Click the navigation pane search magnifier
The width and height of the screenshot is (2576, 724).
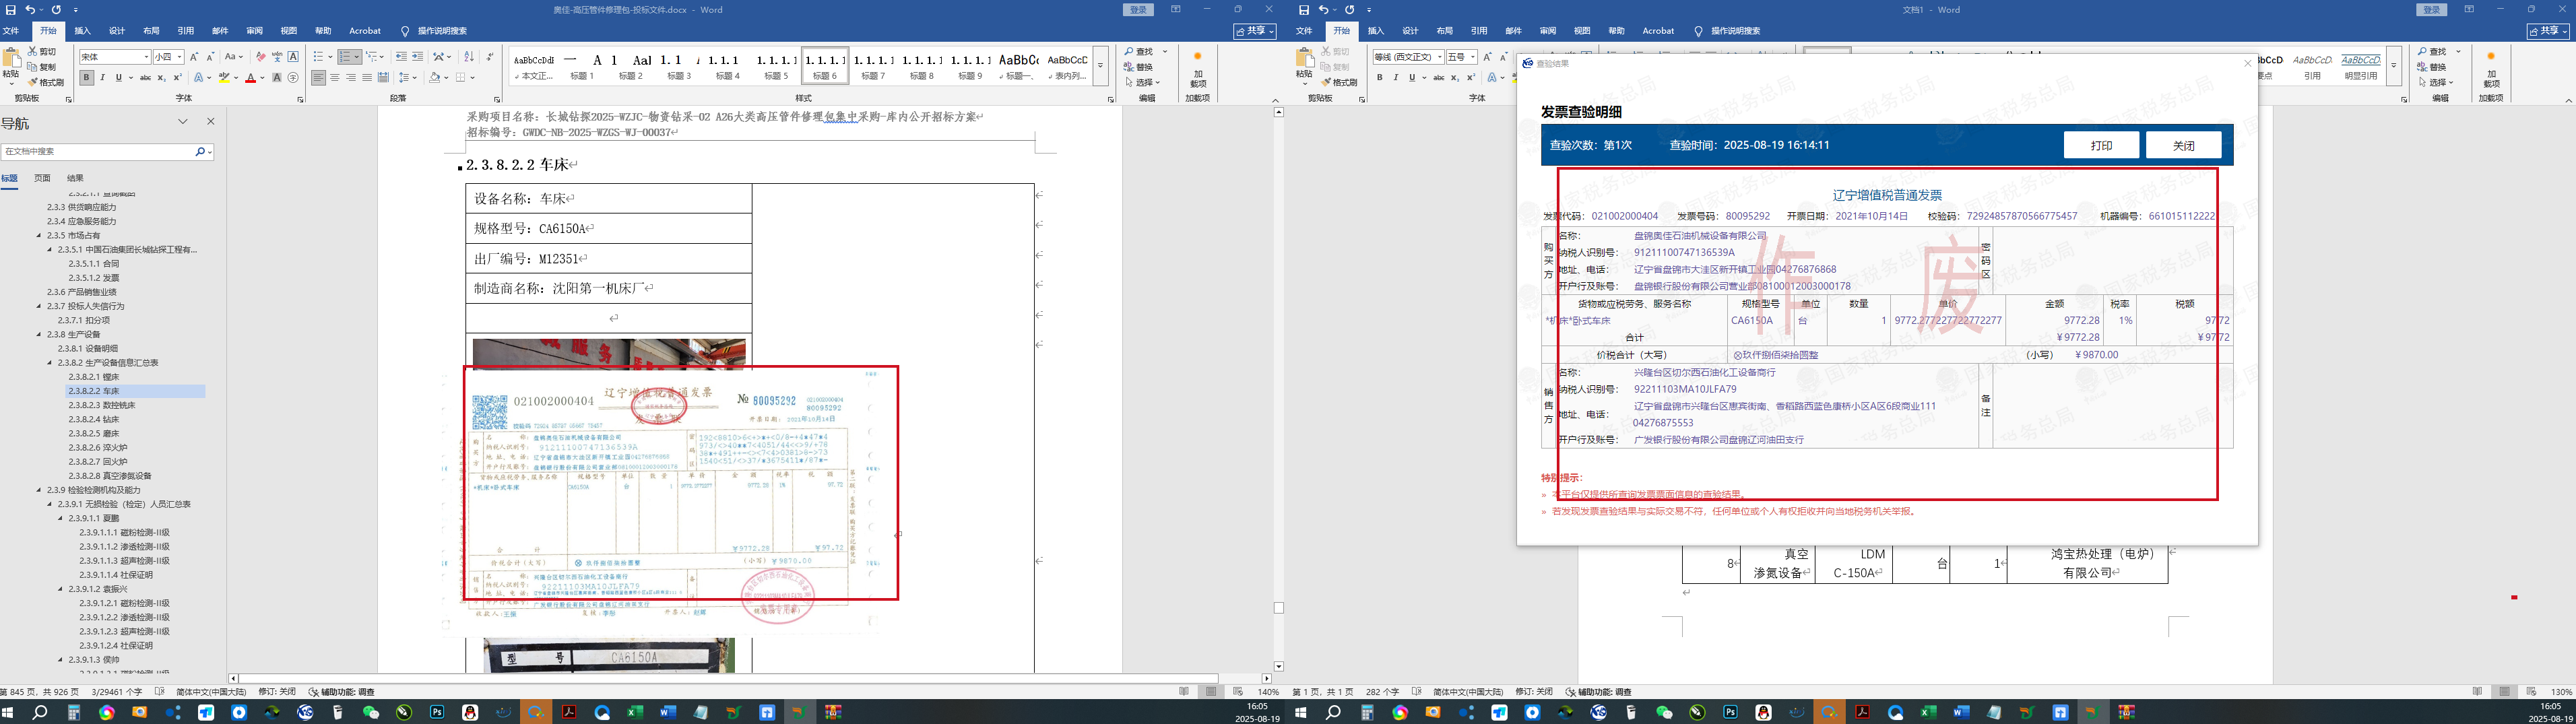click(200, 152)
